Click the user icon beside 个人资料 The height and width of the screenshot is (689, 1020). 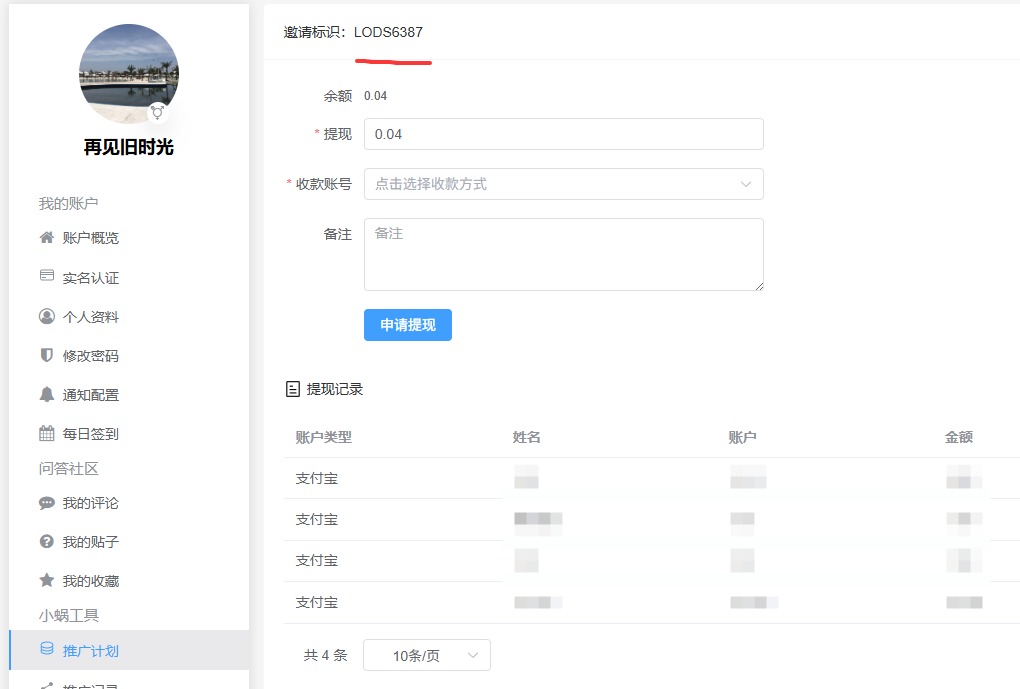46,316
